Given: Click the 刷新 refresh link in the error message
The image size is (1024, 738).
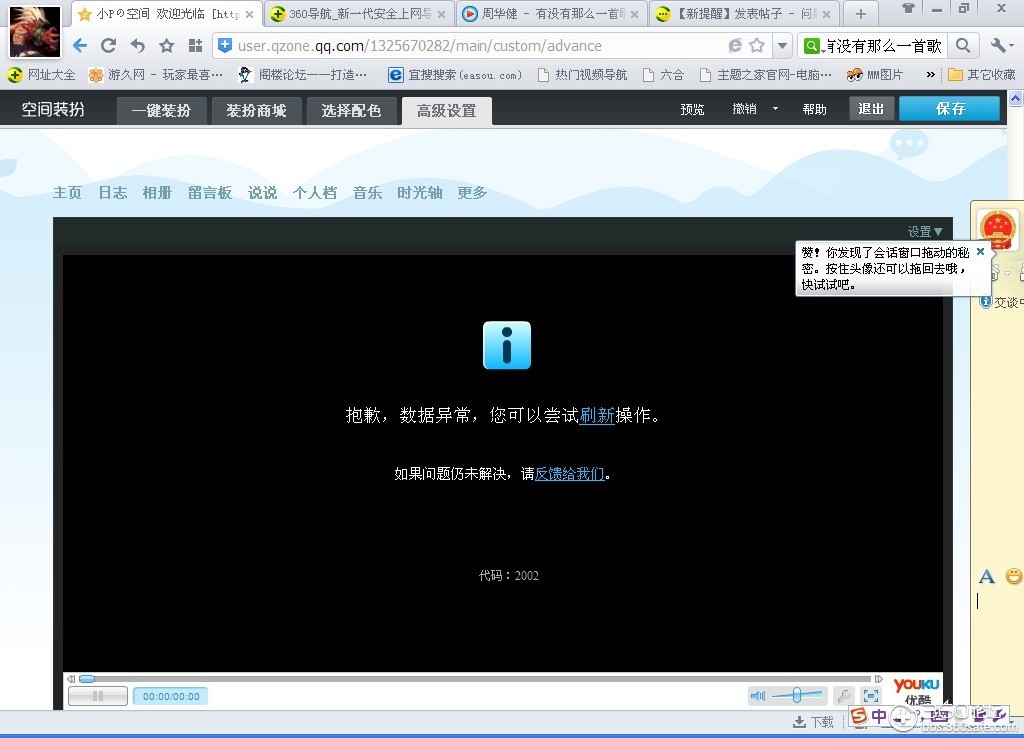Looking at the screenshot, I should click(x=597, y=415).
